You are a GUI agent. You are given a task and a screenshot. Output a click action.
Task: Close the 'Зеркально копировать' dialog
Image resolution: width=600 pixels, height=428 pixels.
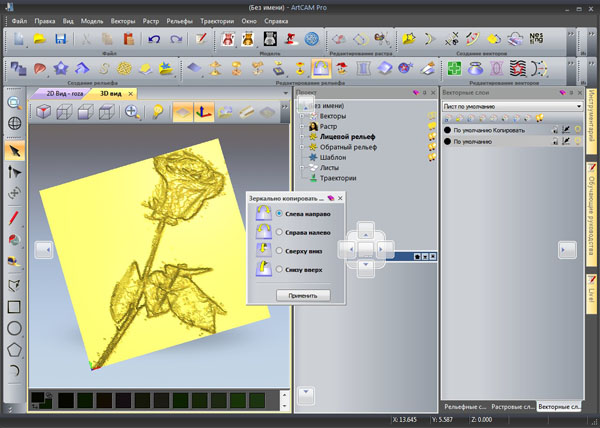pos(340,198)
